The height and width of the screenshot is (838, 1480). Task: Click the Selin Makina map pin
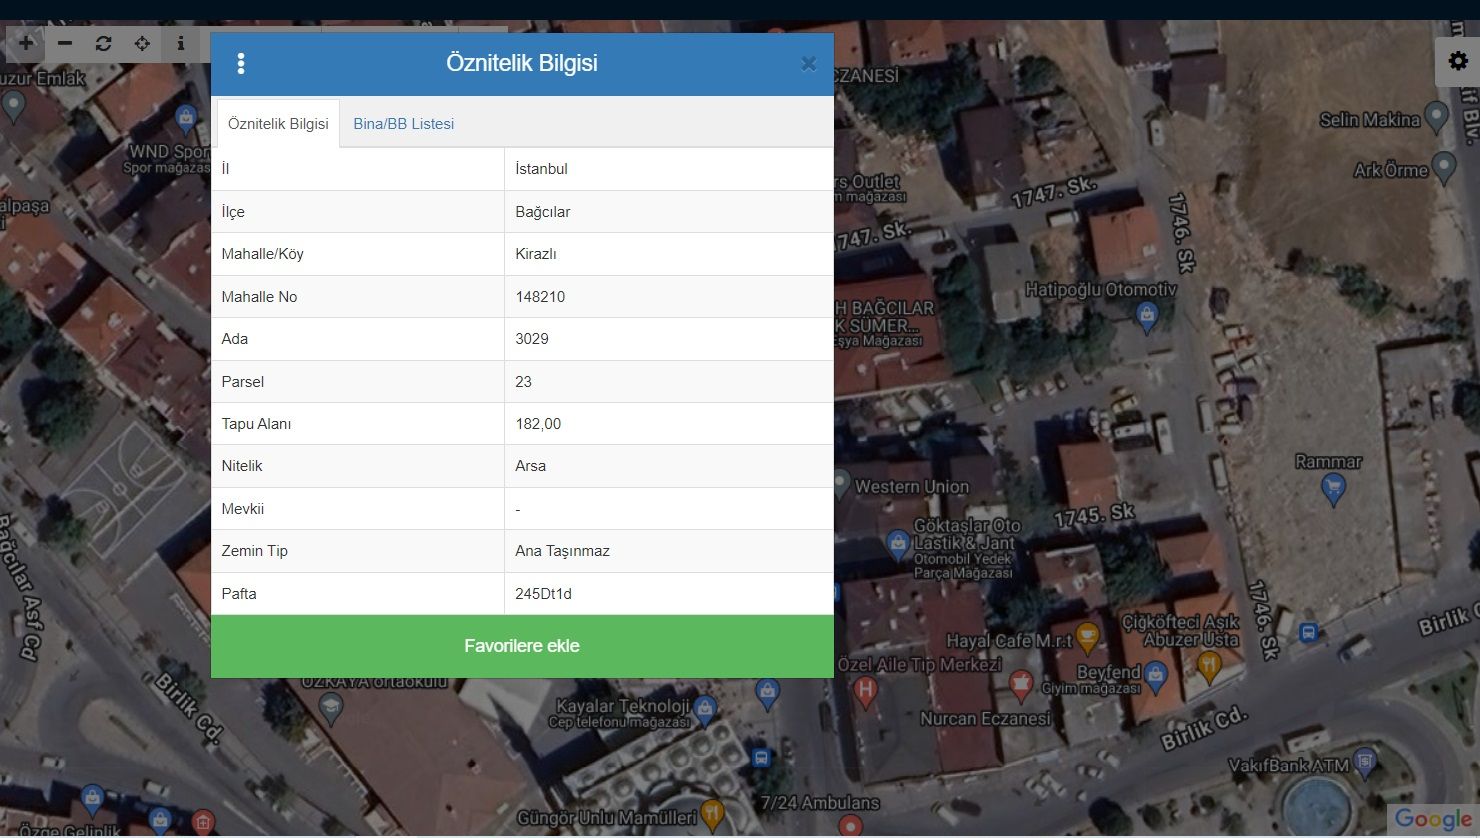(x=1437, y=118)
